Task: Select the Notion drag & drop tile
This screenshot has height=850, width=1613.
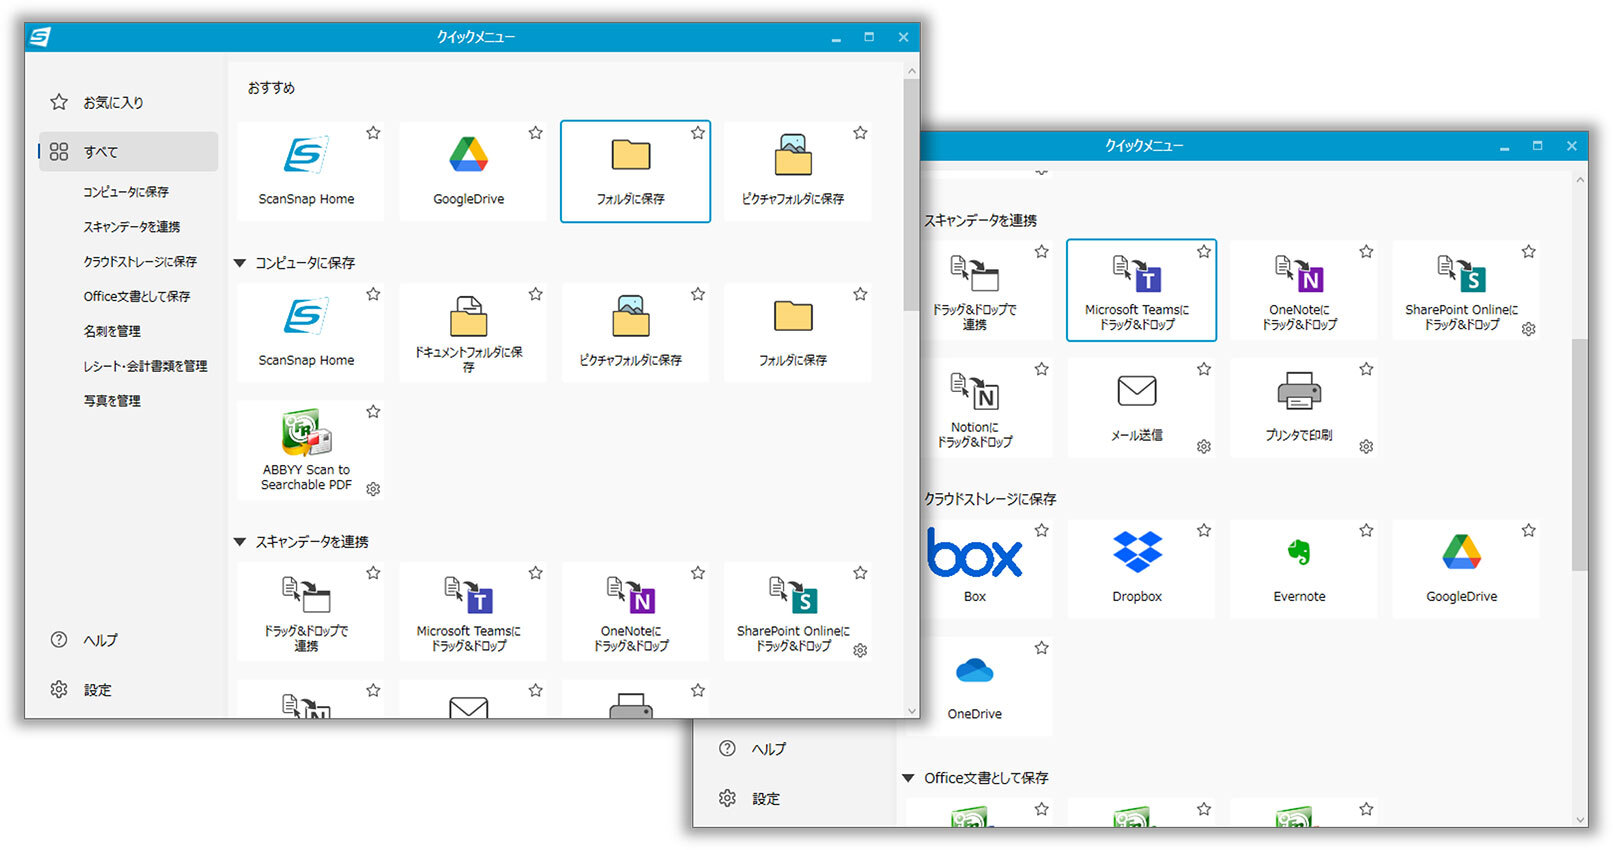Action: 975,407
